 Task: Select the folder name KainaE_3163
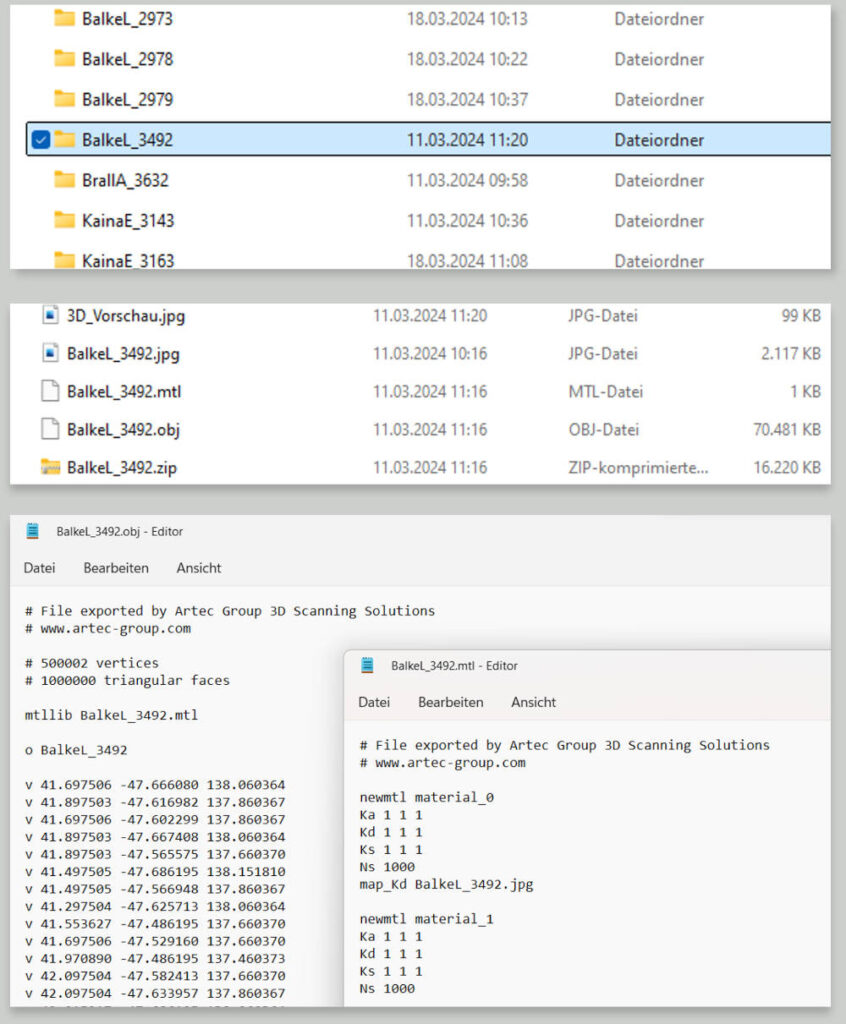pyautogui.click(x=128, y=261)
